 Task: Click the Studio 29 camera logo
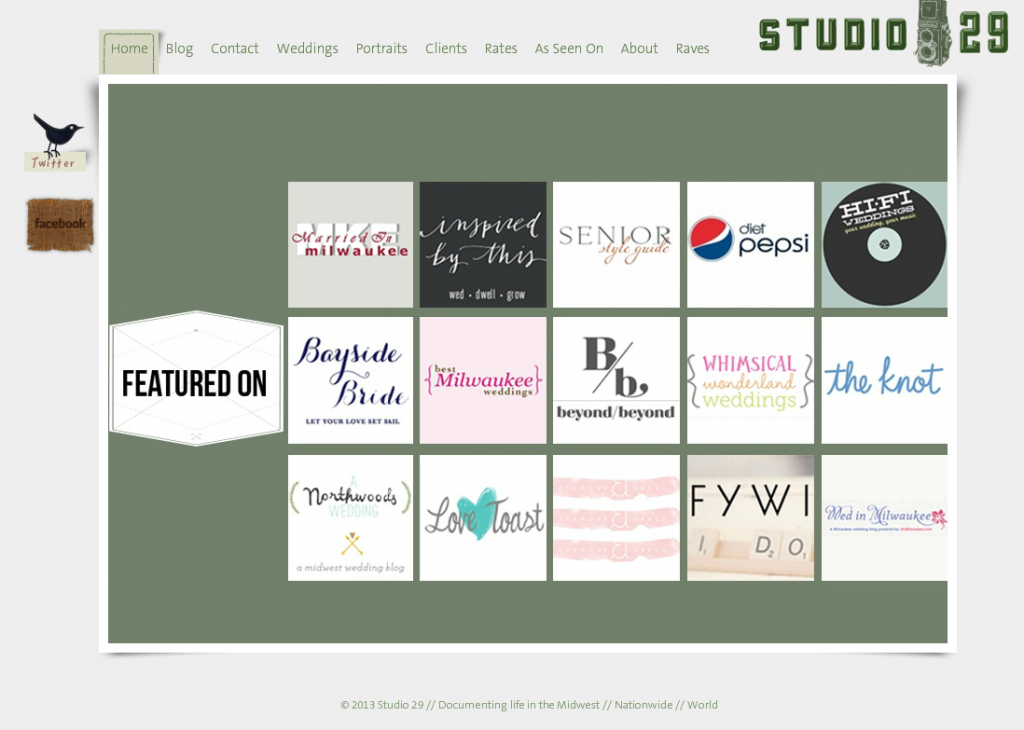884,33
